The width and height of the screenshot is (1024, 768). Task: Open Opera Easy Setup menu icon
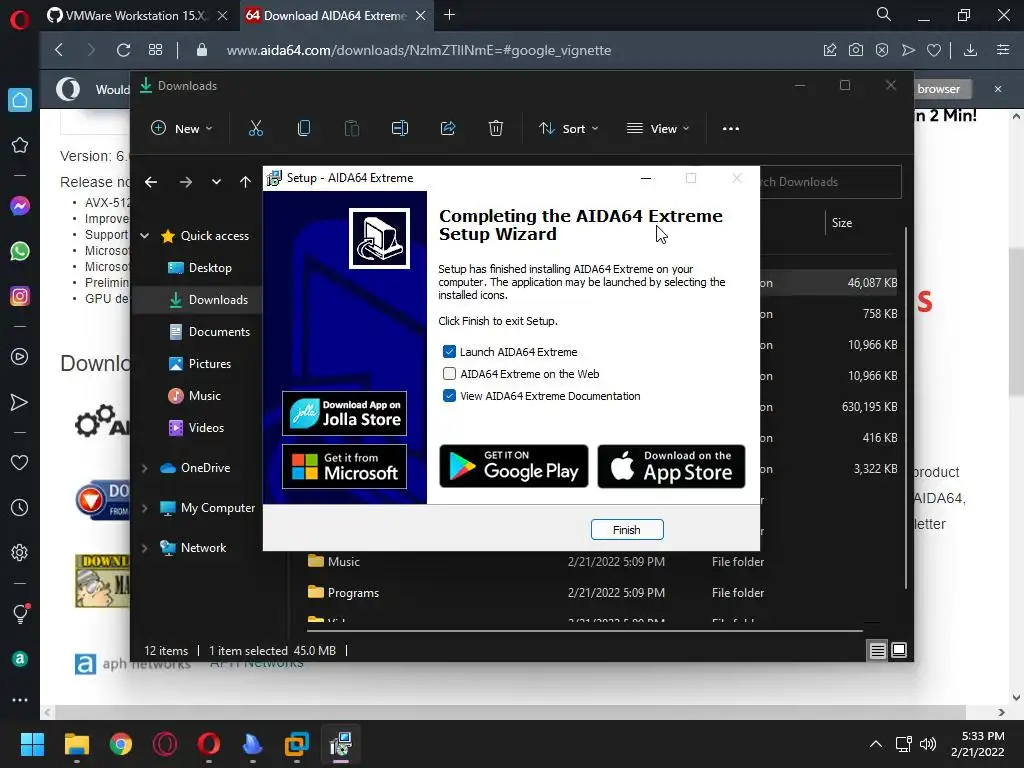point(1003,50)
